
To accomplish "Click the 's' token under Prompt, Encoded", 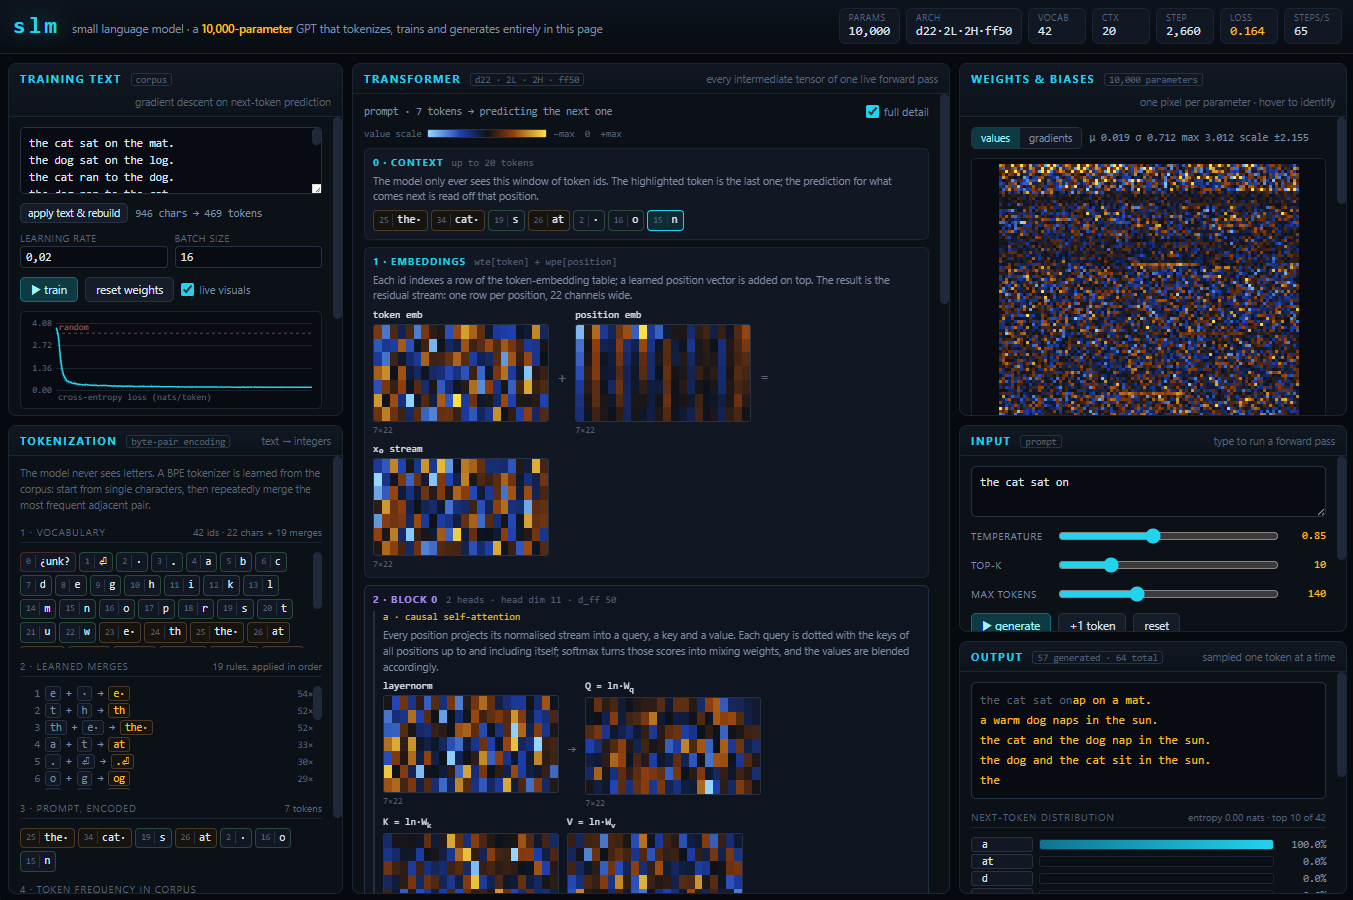I will click(154, 837).
